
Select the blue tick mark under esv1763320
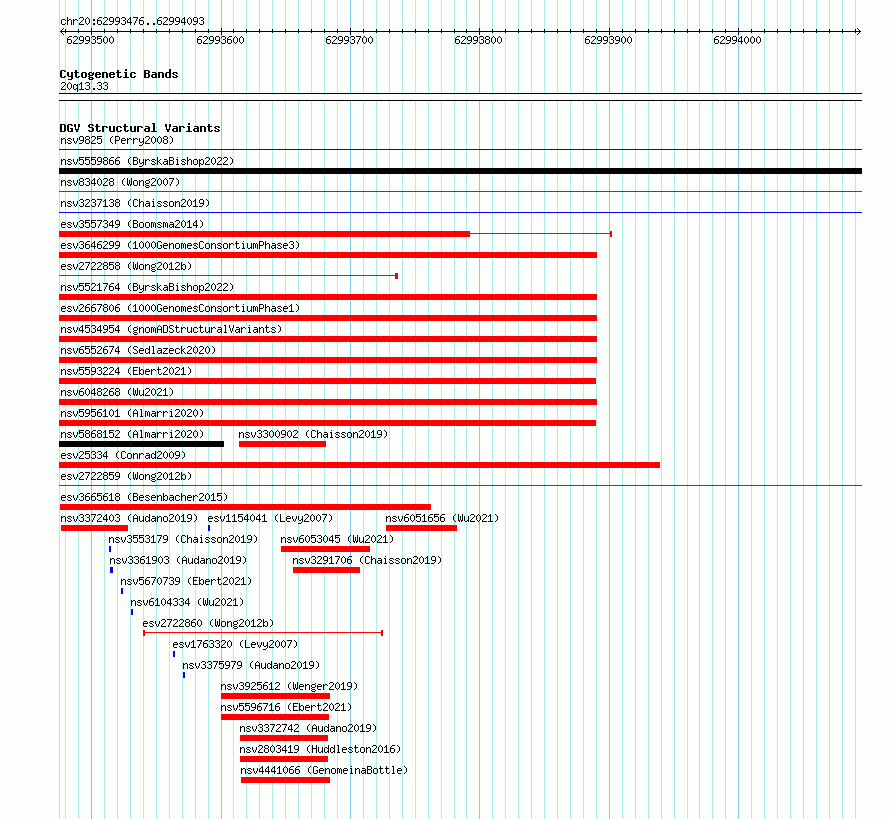coord(174,654)
